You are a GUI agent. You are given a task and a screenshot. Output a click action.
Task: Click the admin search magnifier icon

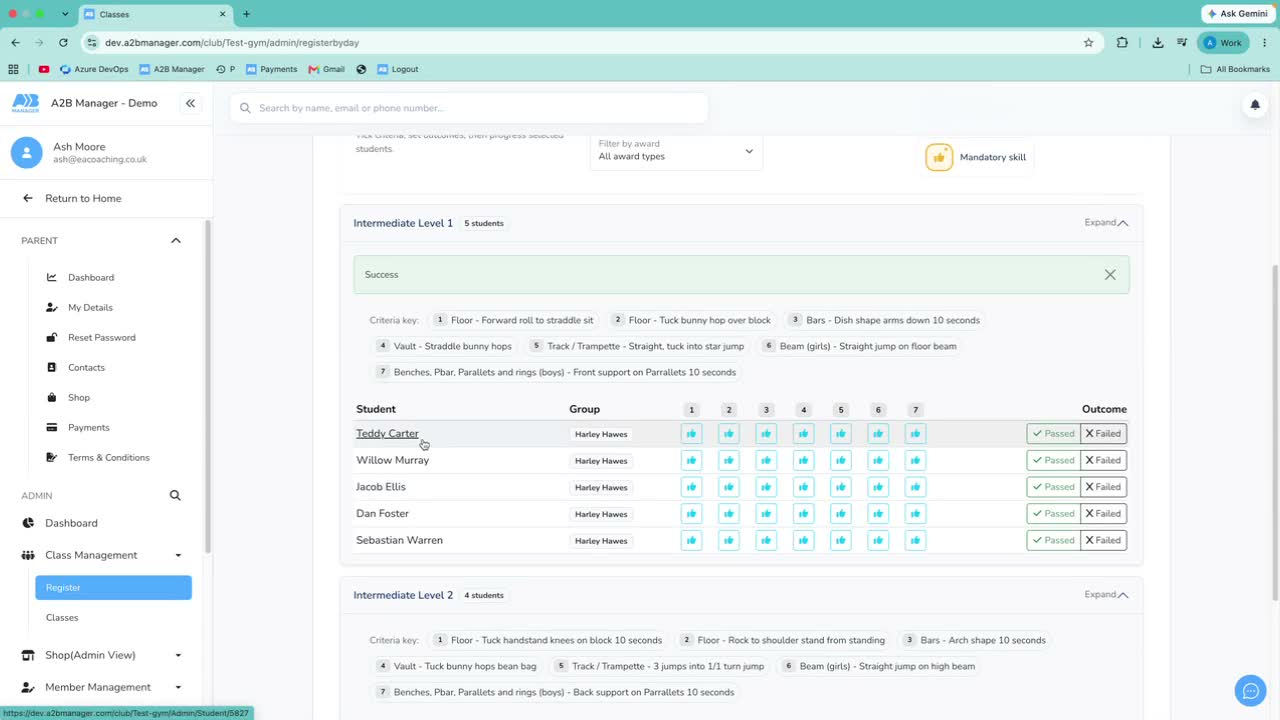pyautogui.click(x=175, y=495)
